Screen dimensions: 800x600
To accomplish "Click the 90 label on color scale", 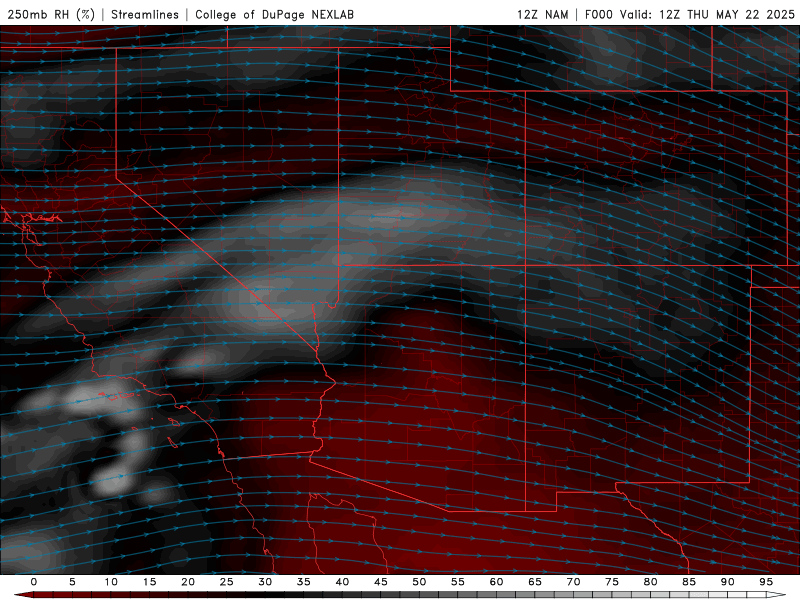I will (x=727, y=582).
